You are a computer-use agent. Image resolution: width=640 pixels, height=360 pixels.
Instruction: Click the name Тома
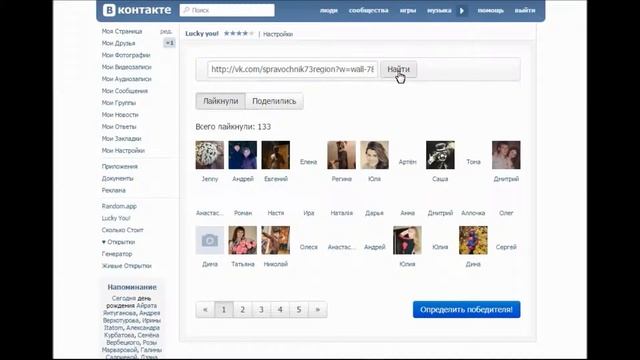click(x=473, y=162)
